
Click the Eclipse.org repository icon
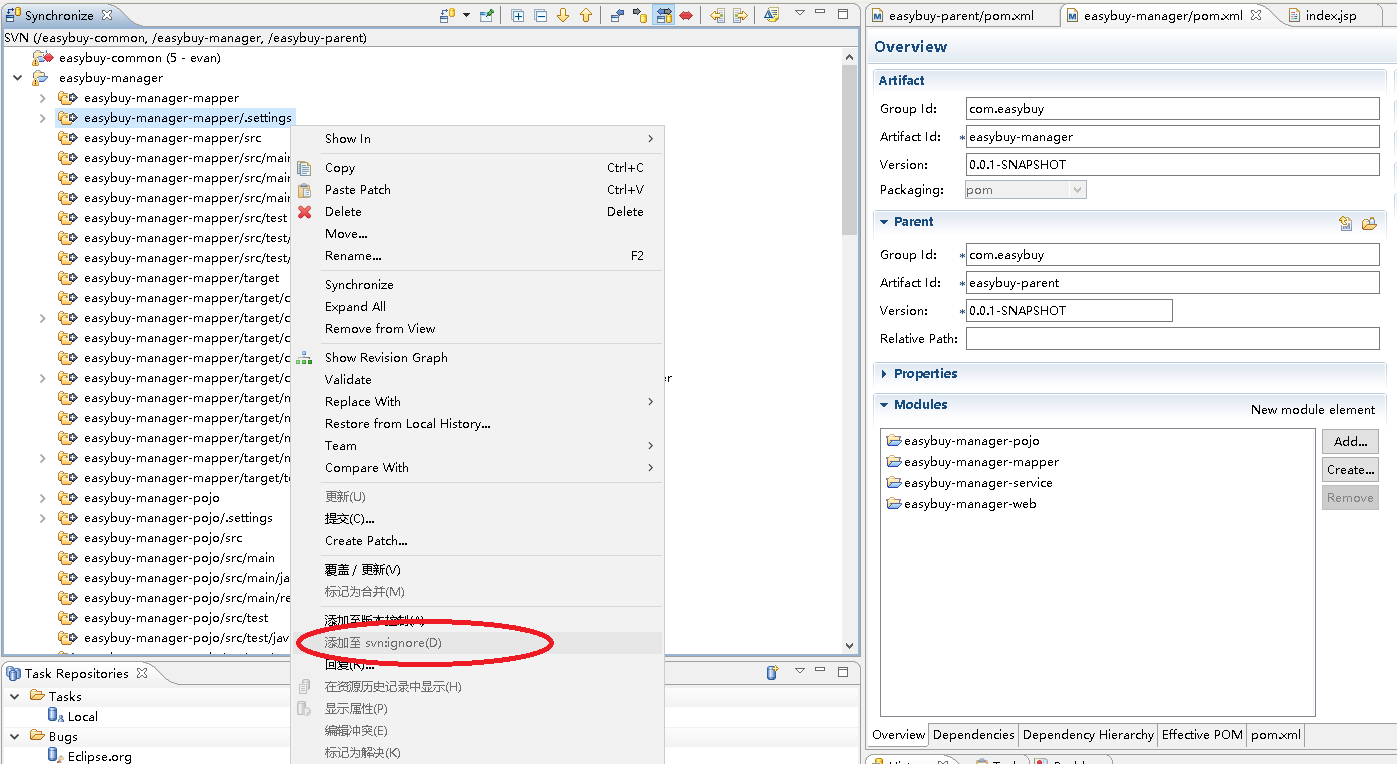tap(57, 756)
